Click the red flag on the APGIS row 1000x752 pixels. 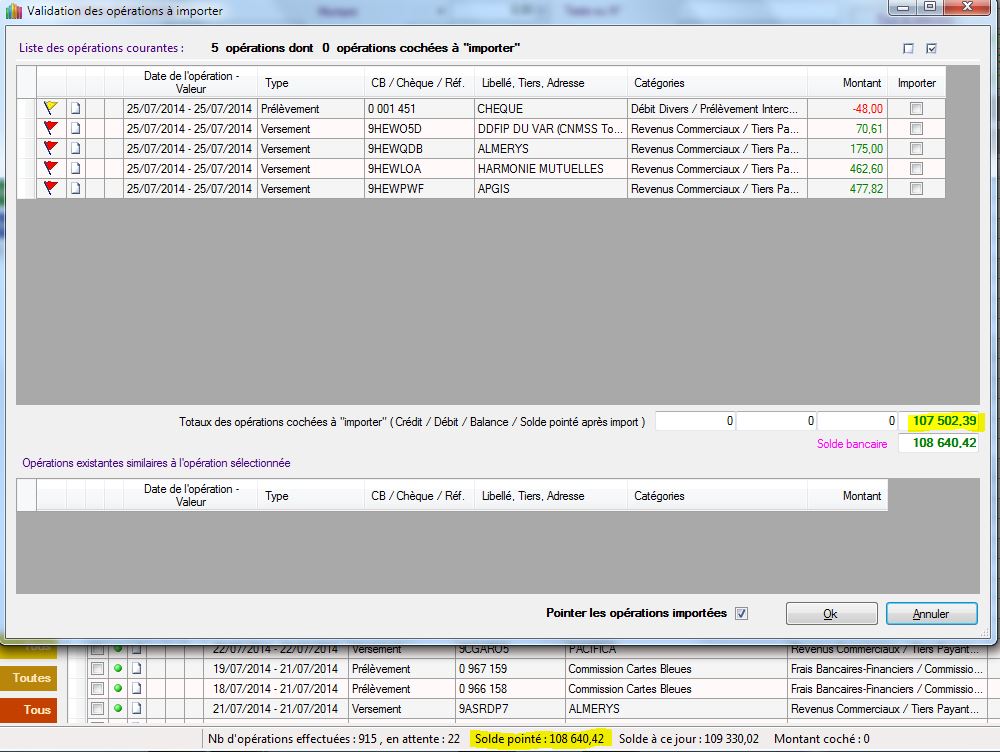[51, 188]
